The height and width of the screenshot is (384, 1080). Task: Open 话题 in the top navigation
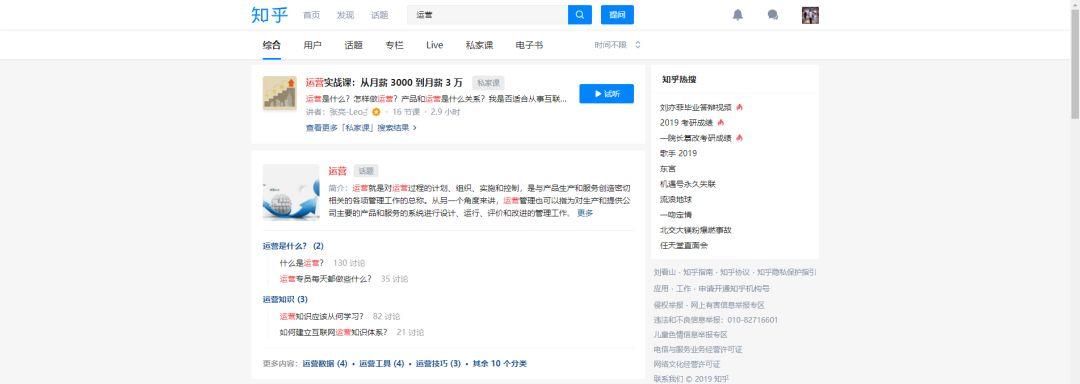pyautogui.click(x=380, y=15)
